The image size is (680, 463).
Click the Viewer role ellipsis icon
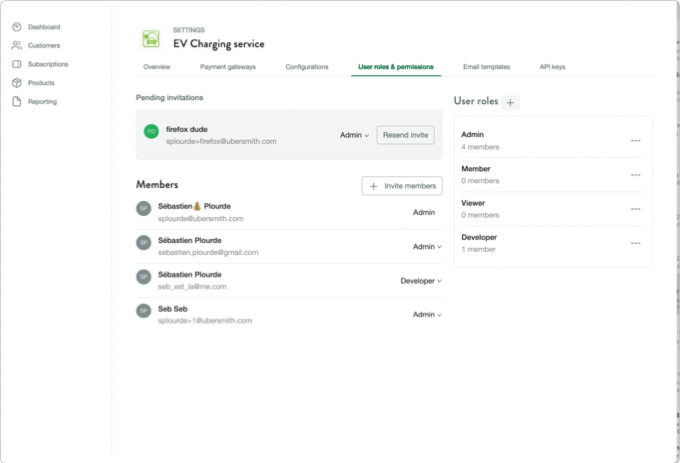pyautogui.click(x=635, y=209)
